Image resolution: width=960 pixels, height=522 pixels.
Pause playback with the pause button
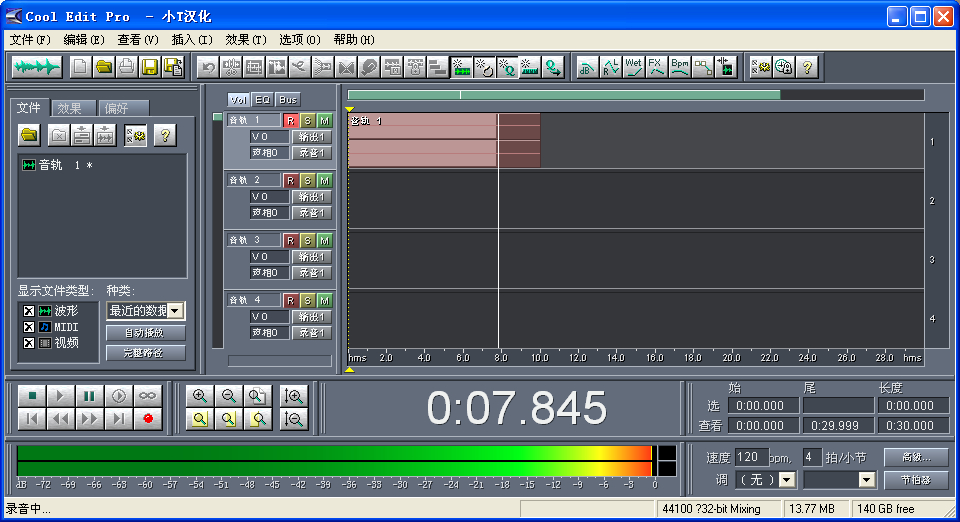(x=89, y=396)
